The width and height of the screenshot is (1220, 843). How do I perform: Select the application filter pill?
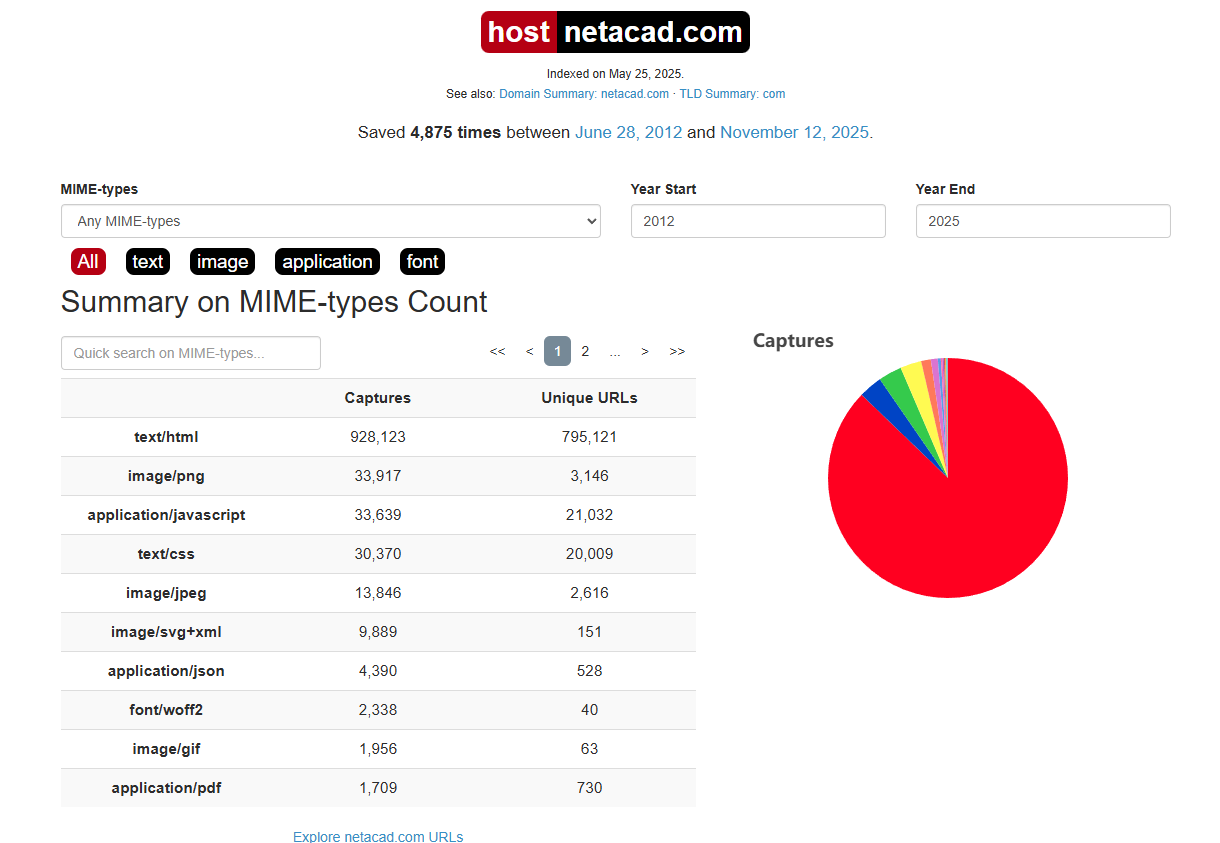[327, 262]
